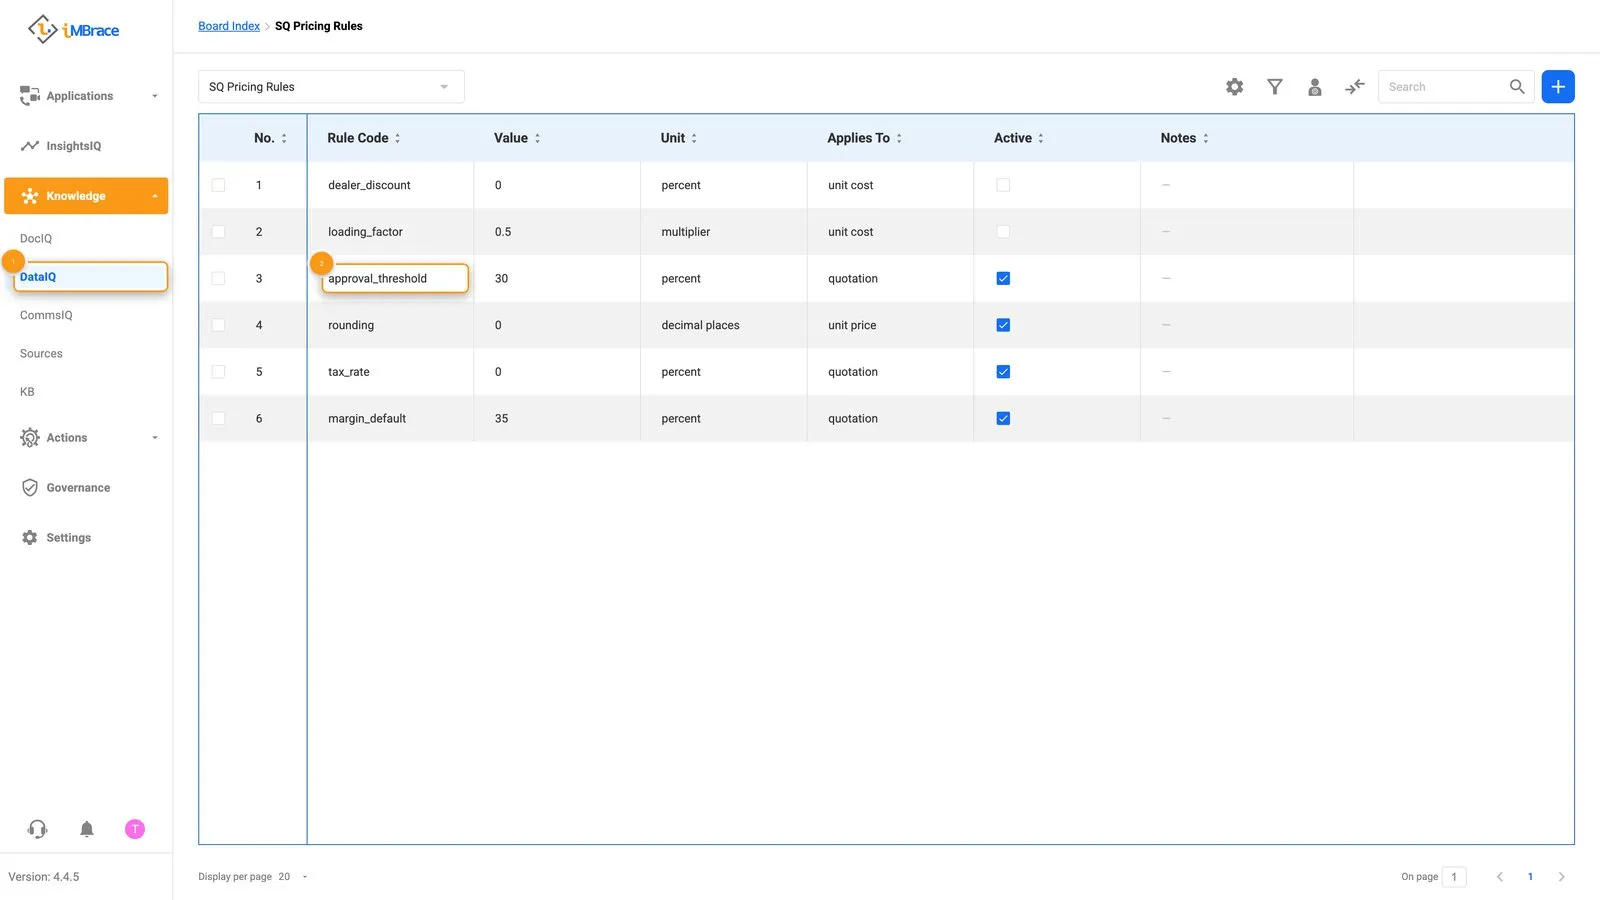
Task: Click the search magnifier icon
Action: coord(1517,87)
